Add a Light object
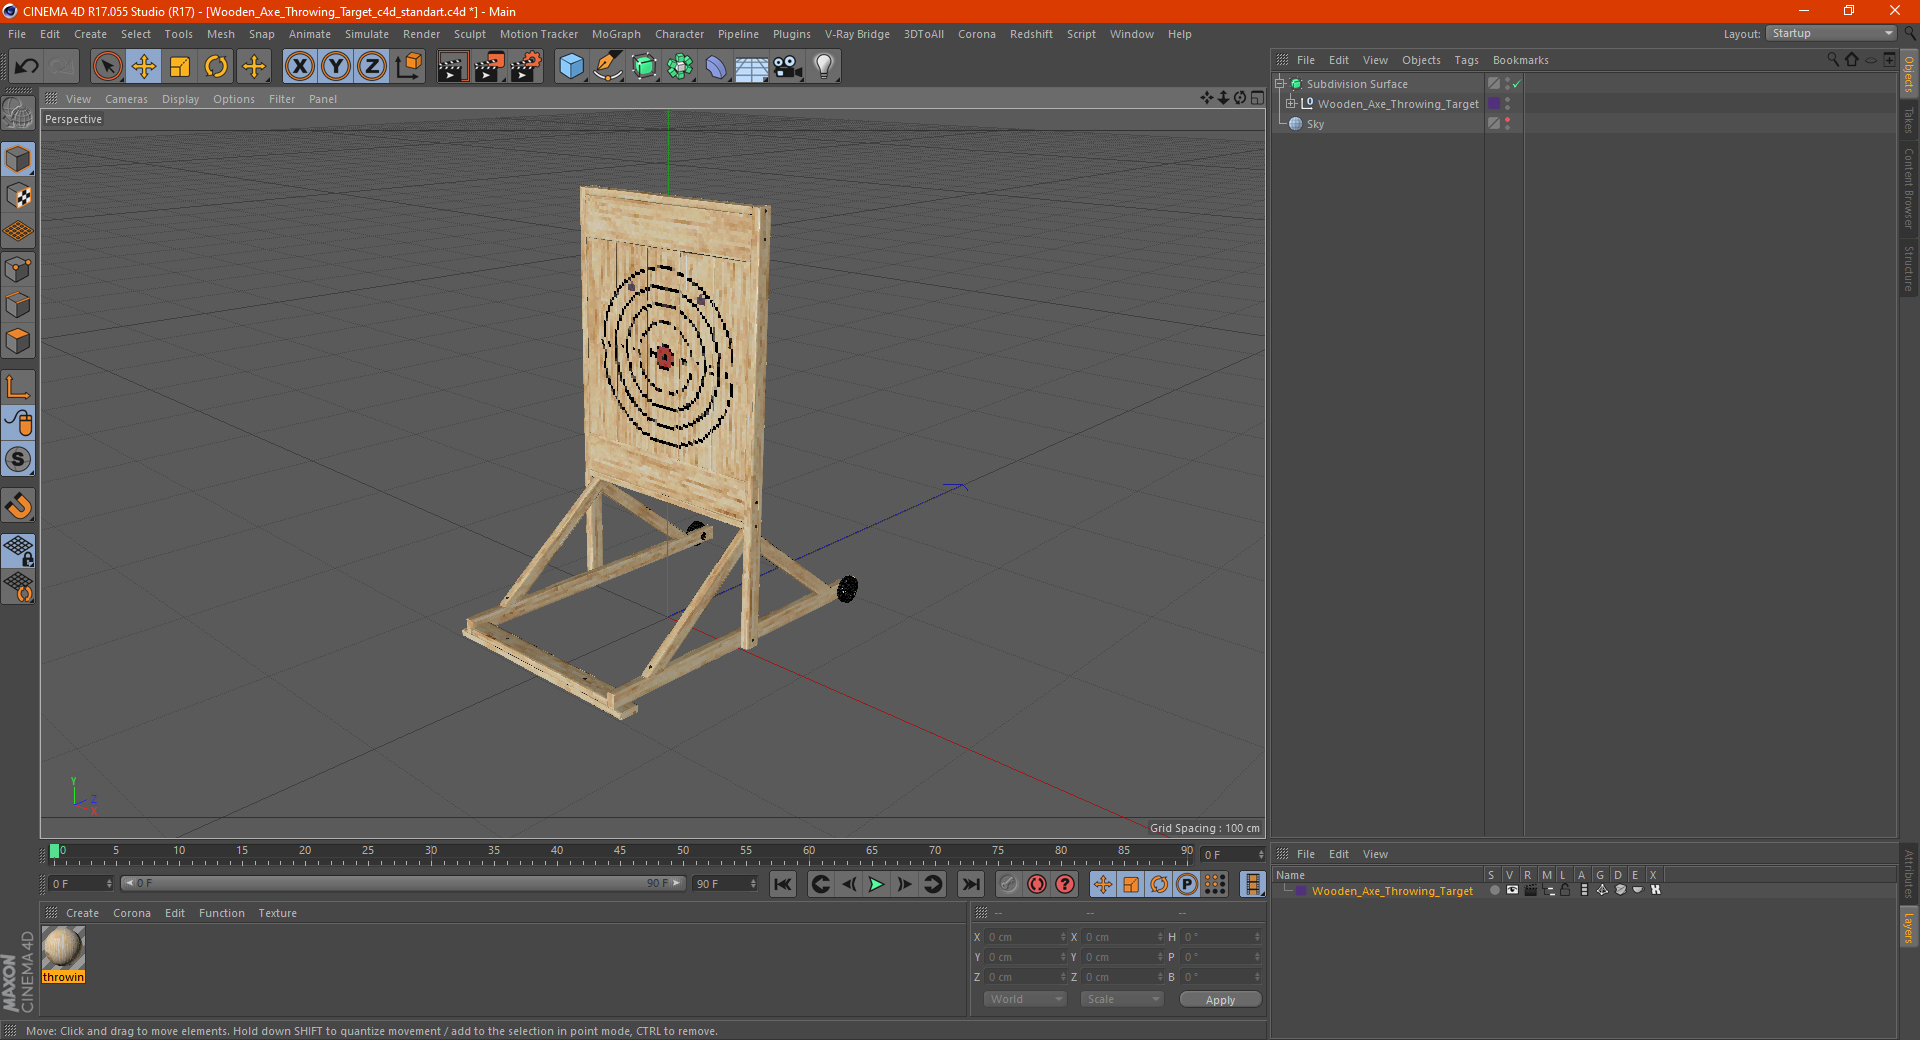1920x1040 pixels. click(823, 67)
